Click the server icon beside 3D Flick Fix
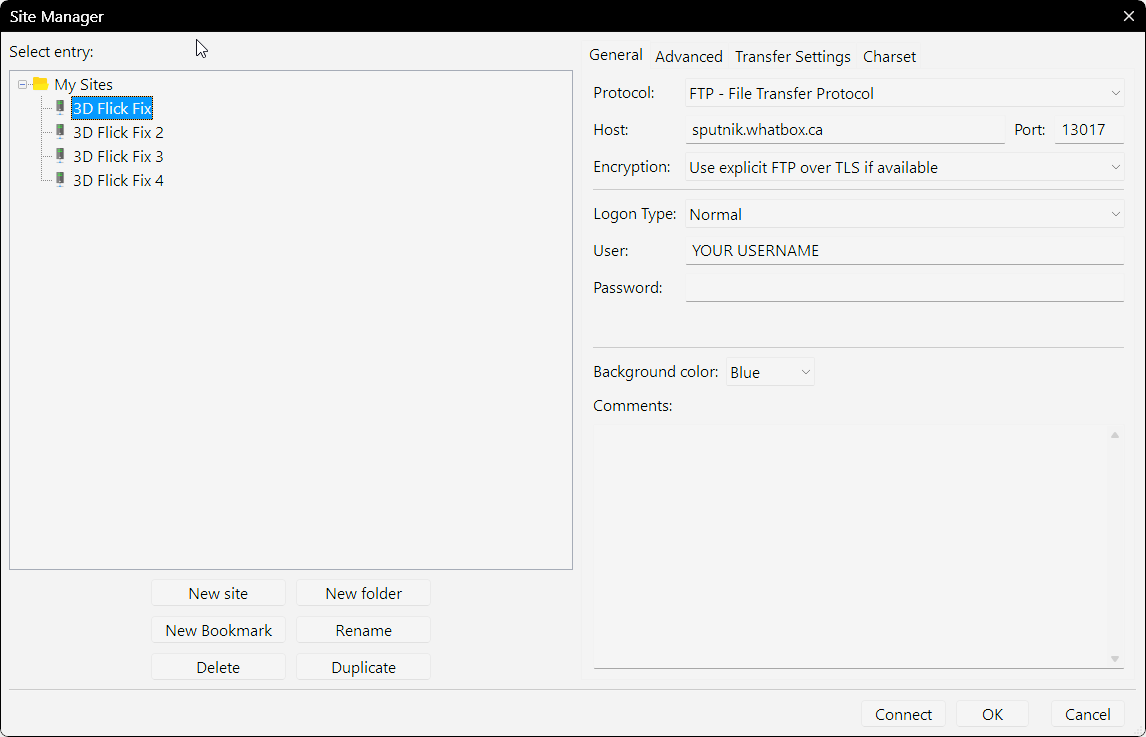Image resolution: width=1146 pixels, height=737 pixels. click(60, 108)
